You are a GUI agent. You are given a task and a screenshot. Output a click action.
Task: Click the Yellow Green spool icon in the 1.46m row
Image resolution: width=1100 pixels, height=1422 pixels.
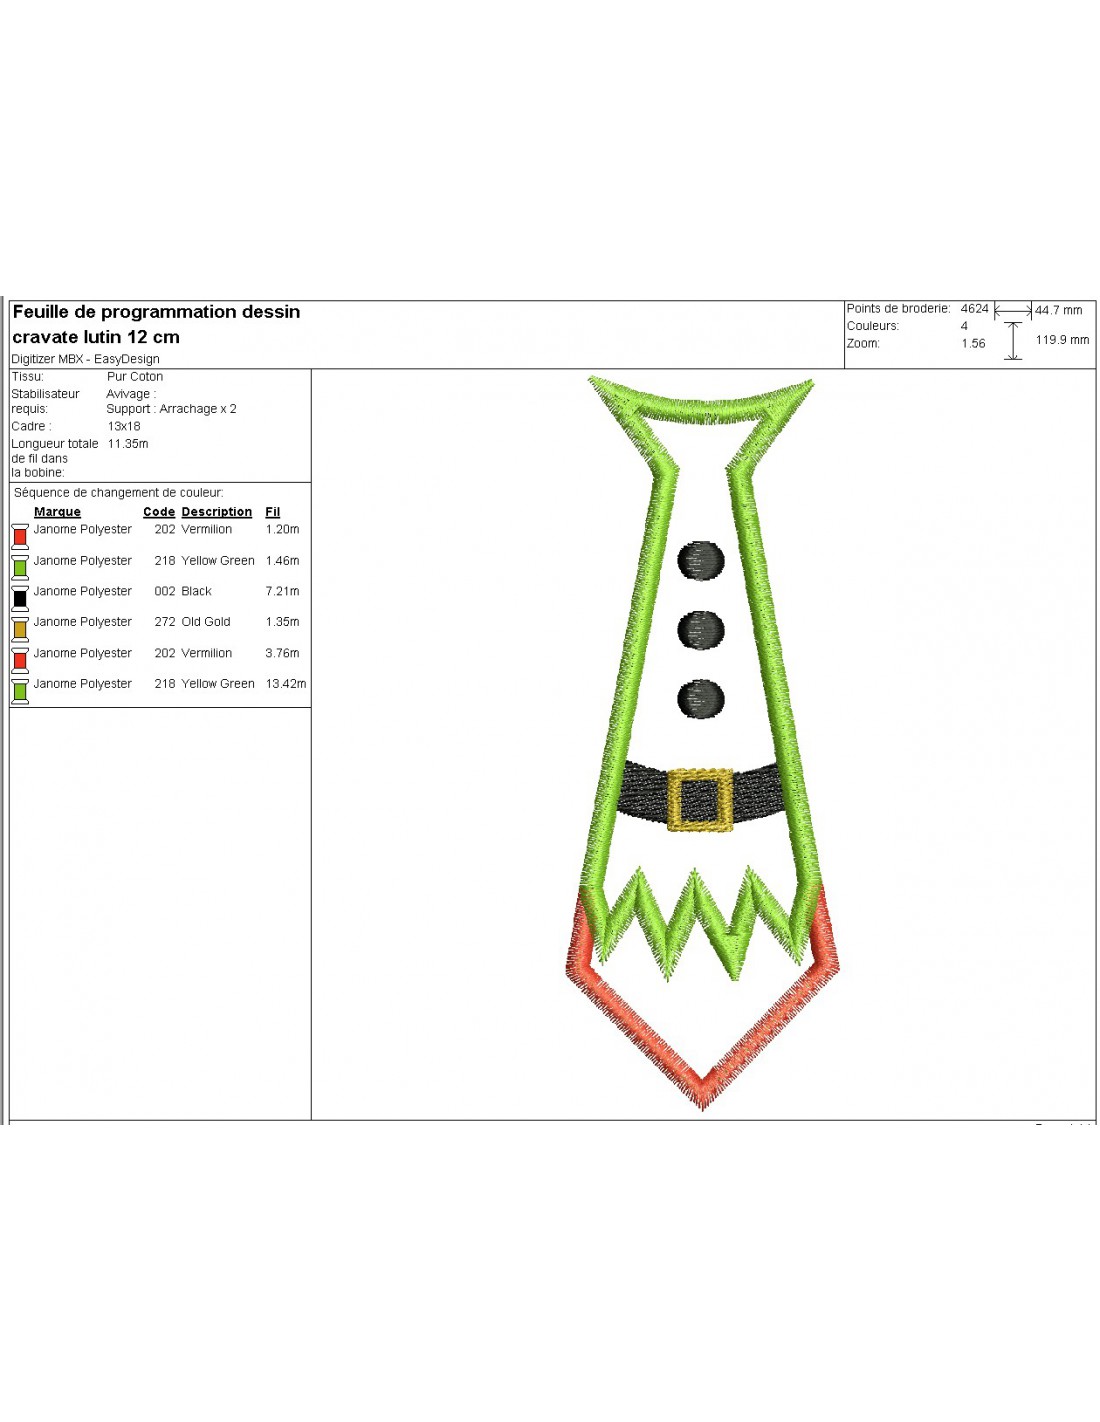20,567
